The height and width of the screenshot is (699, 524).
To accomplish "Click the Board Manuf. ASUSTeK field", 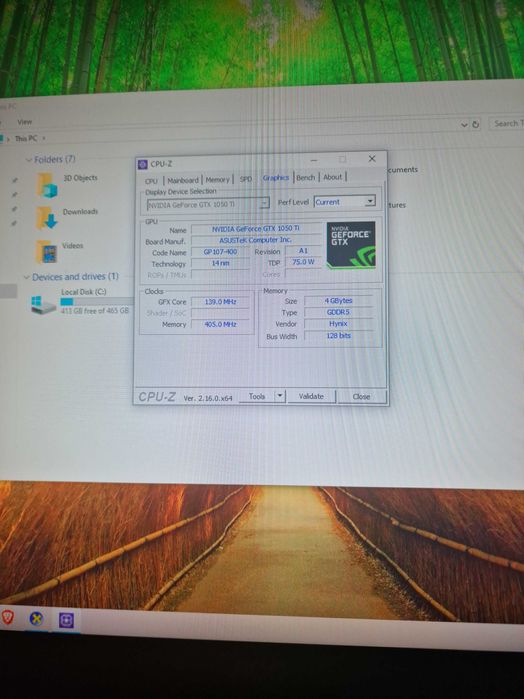I will click(256, 240).
